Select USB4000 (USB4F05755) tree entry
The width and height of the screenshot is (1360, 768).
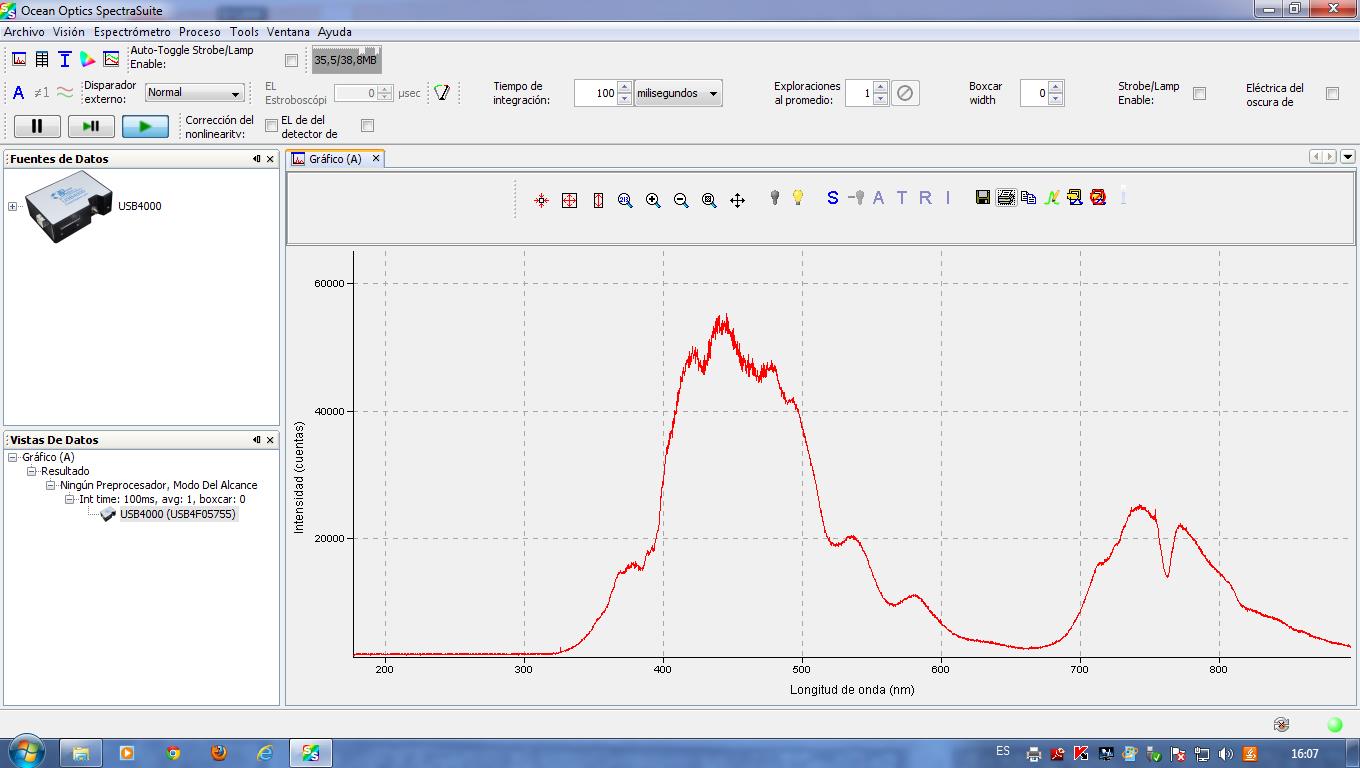pos(178,514)
